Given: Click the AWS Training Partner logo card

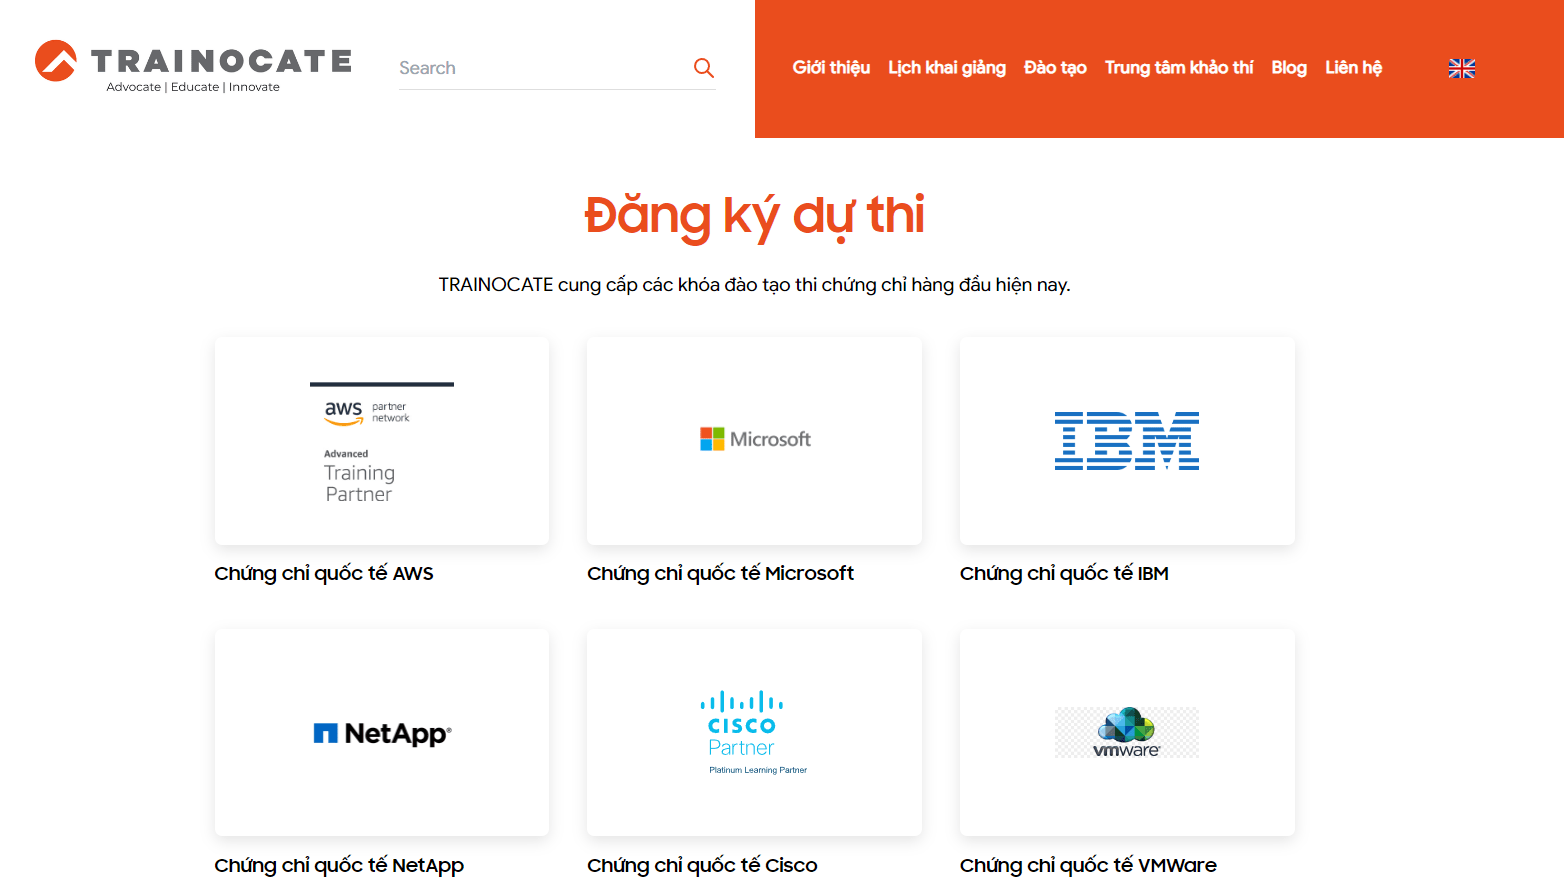Looking at the screenshot, I should click(382, 441).
